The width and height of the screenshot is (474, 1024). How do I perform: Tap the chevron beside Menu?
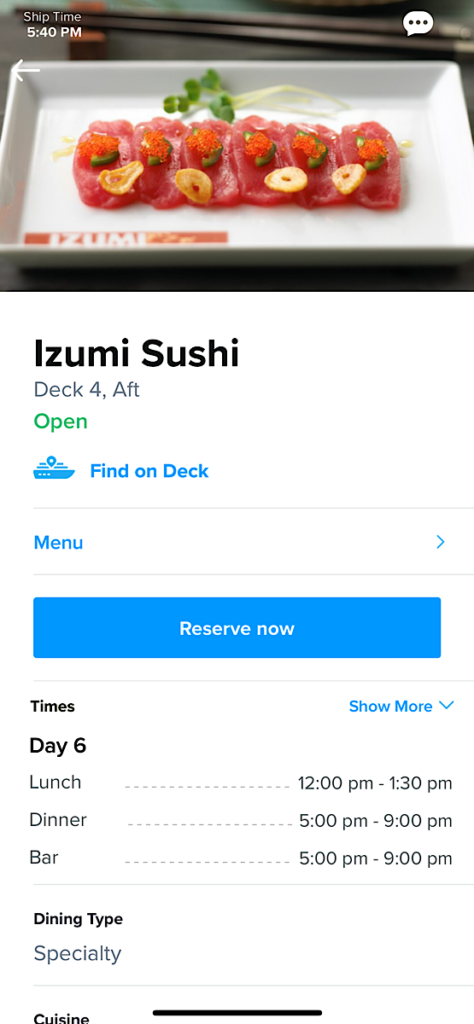coord(440,542)
